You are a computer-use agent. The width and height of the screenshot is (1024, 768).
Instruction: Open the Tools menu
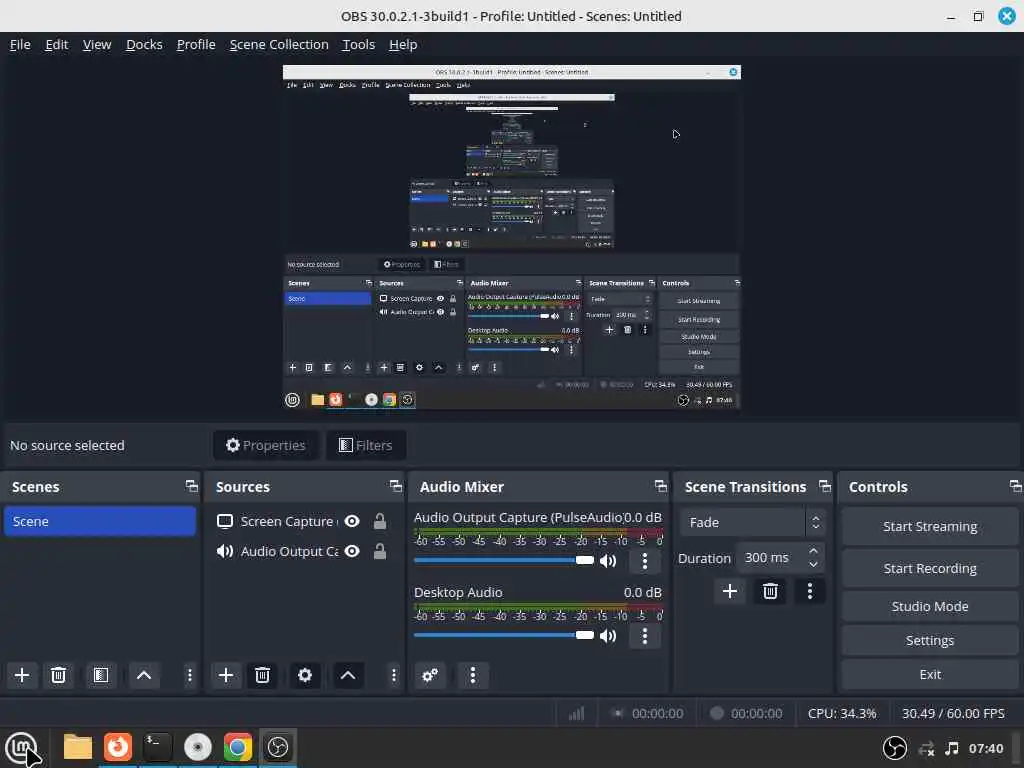pyautogui.click(x=359, y=44)
